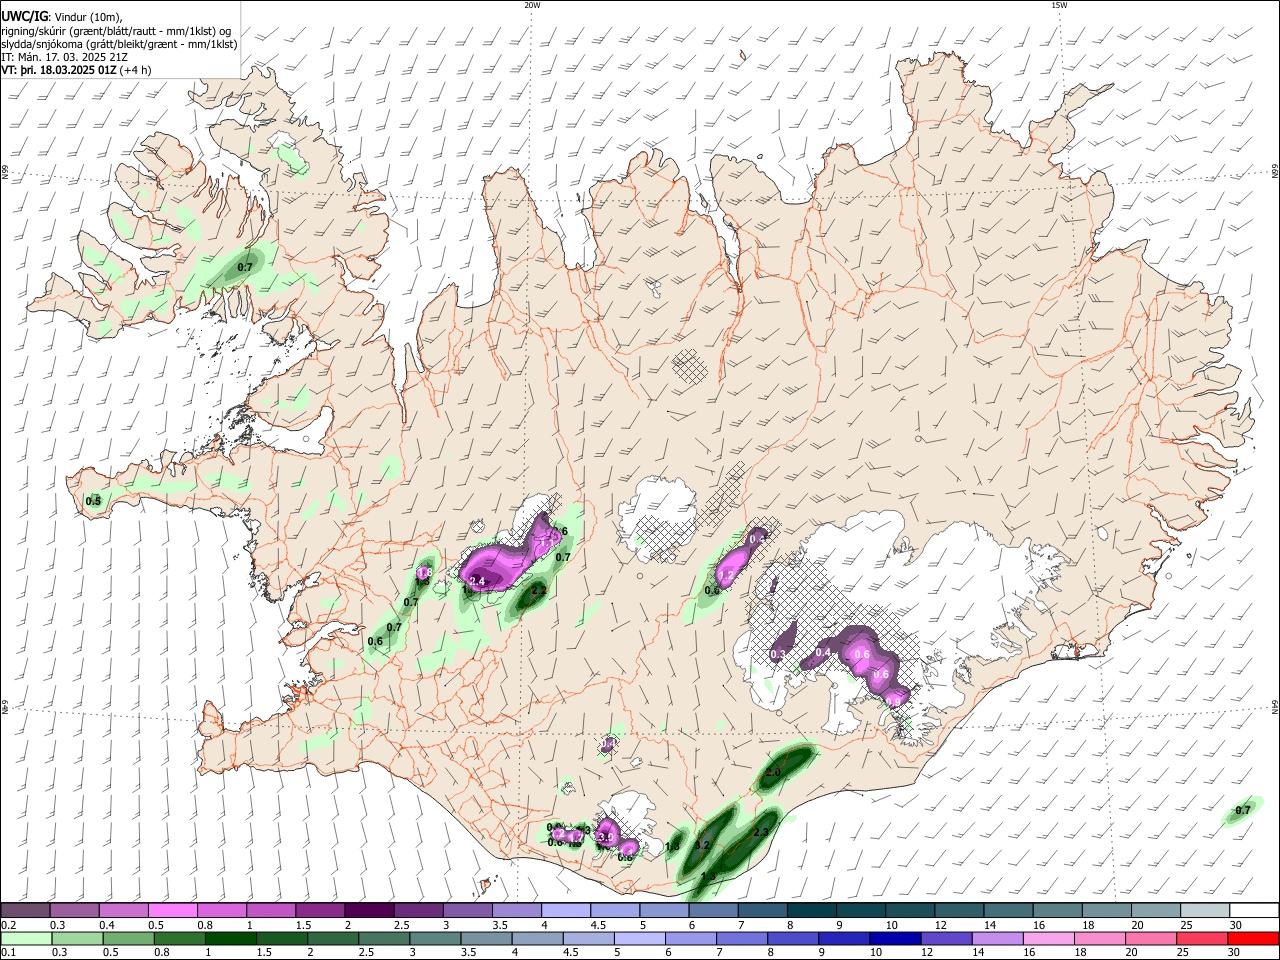
Task: Click the 0.5 value on Snæfellsnes peninsula
Action: point(94,500)
